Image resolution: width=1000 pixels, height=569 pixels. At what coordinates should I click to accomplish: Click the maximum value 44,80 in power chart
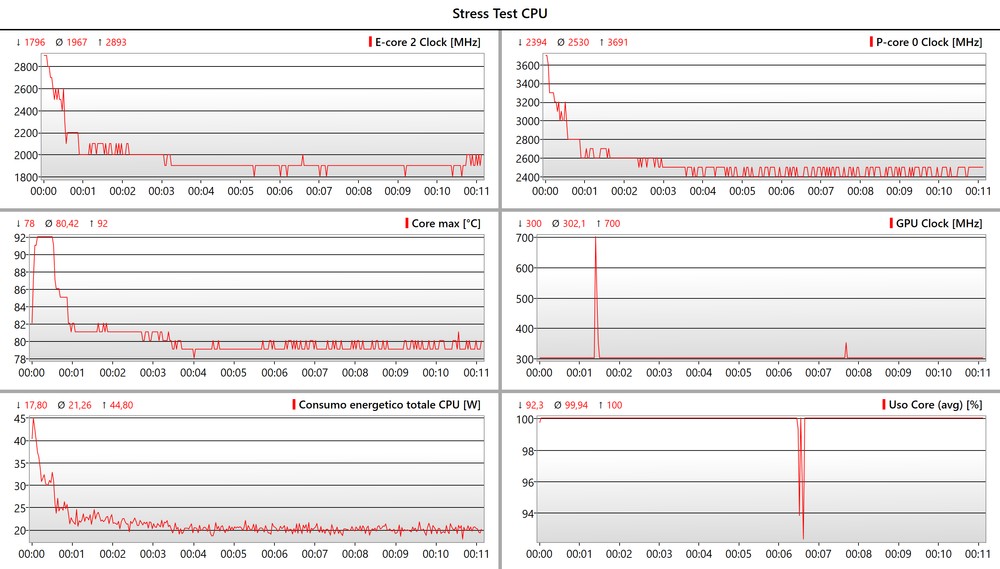(110, 404)
